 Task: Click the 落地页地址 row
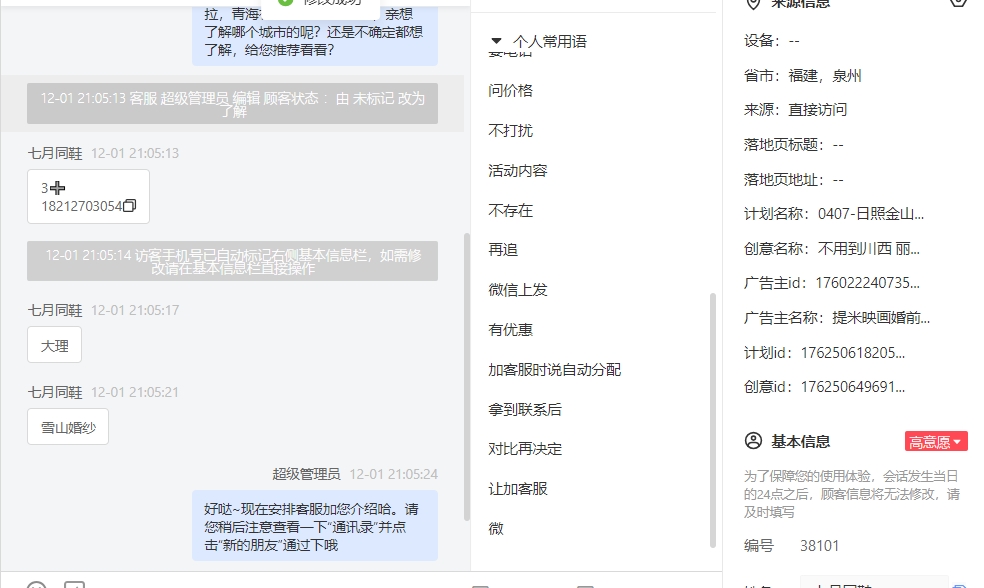click(x=793, y=180)
